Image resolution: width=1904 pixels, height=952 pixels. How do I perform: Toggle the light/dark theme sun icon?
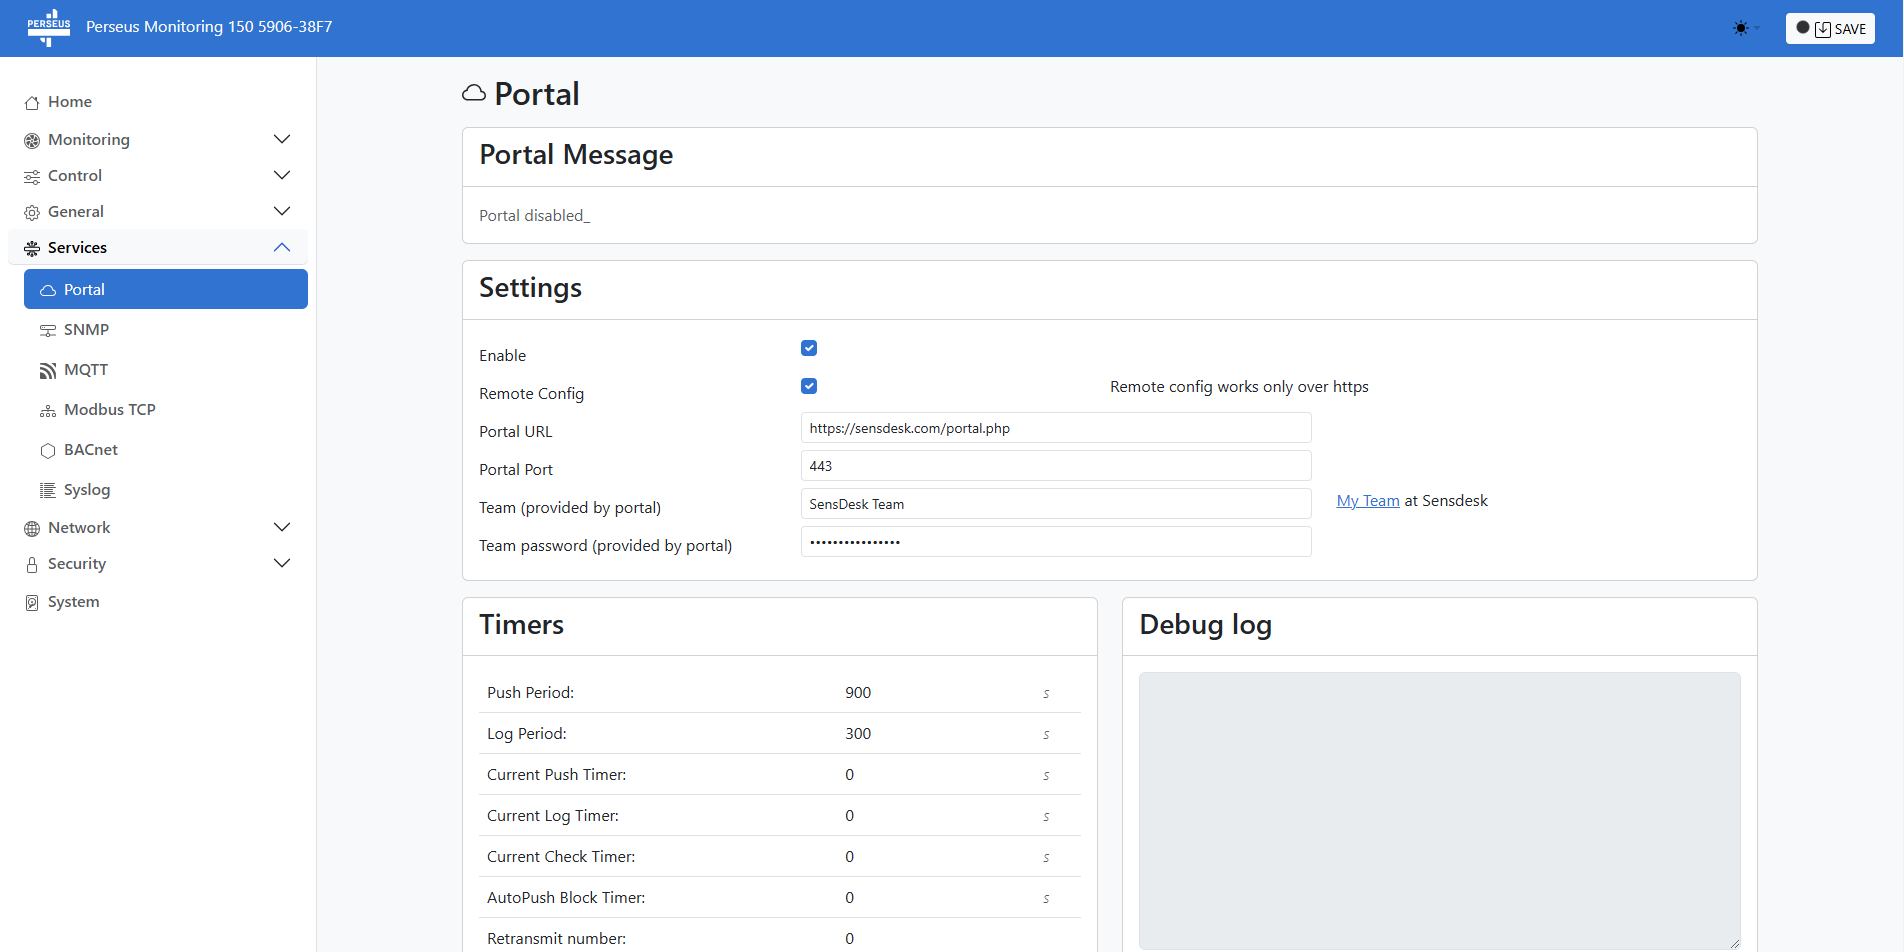pyautogui.click(x=1741, y=28)
